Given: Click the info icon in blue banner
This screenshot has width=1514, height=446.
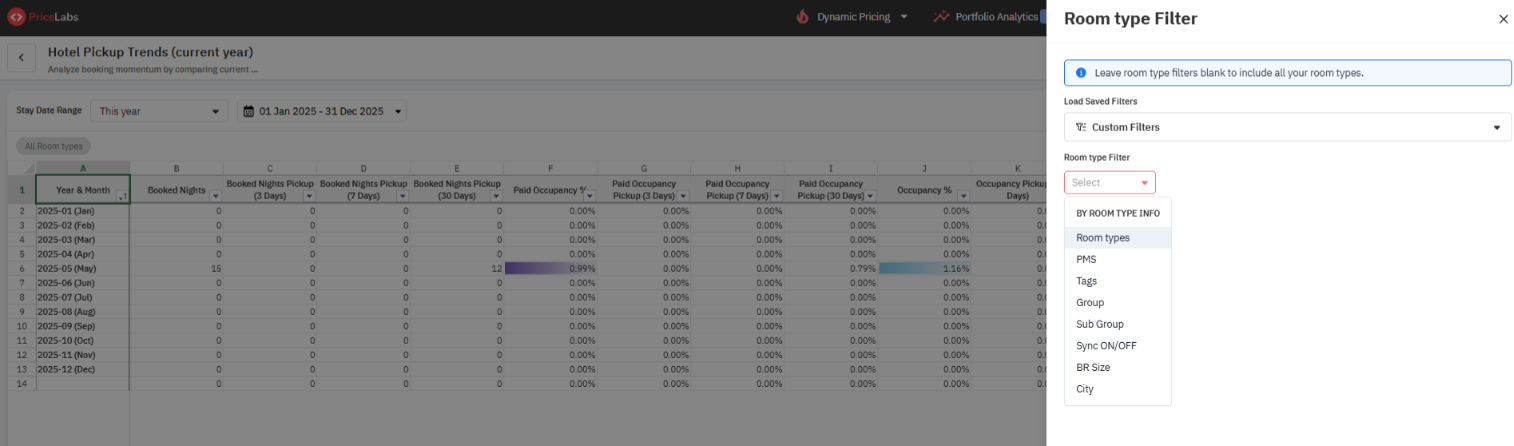Looking at the screenshot, I should [x=1081, y=73].
